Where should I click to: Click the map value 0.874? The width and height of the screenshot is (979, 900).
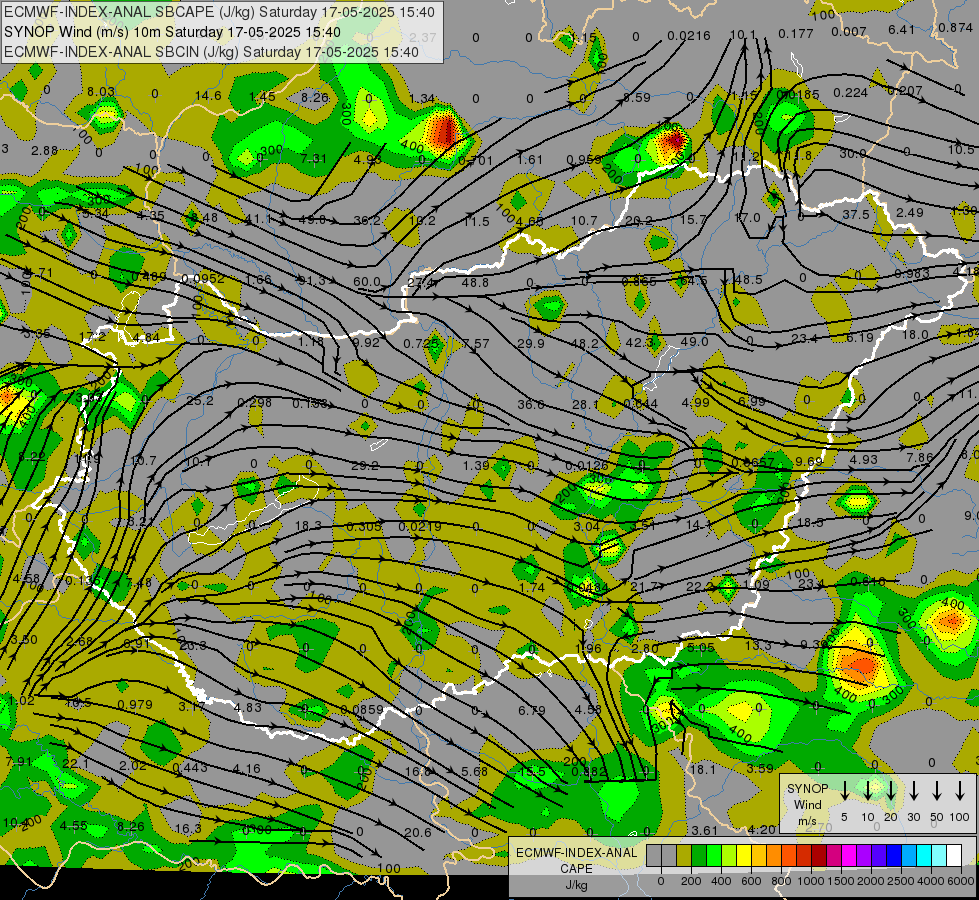[x=955, y=27]
